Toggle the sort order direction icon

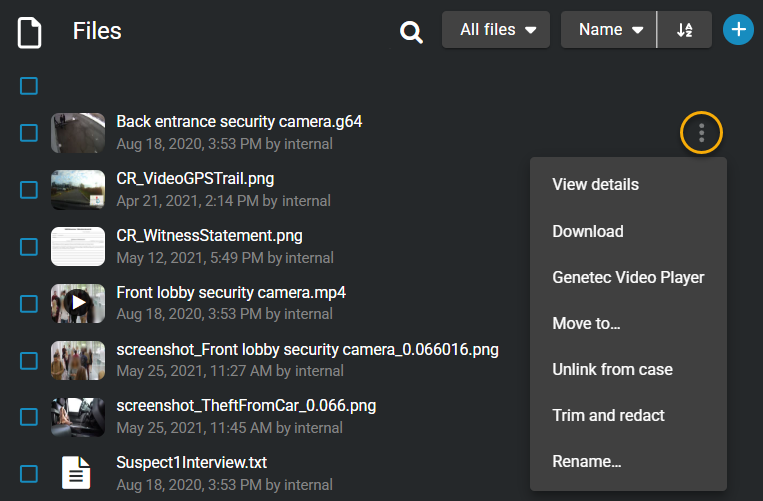(x=685, y=30)
